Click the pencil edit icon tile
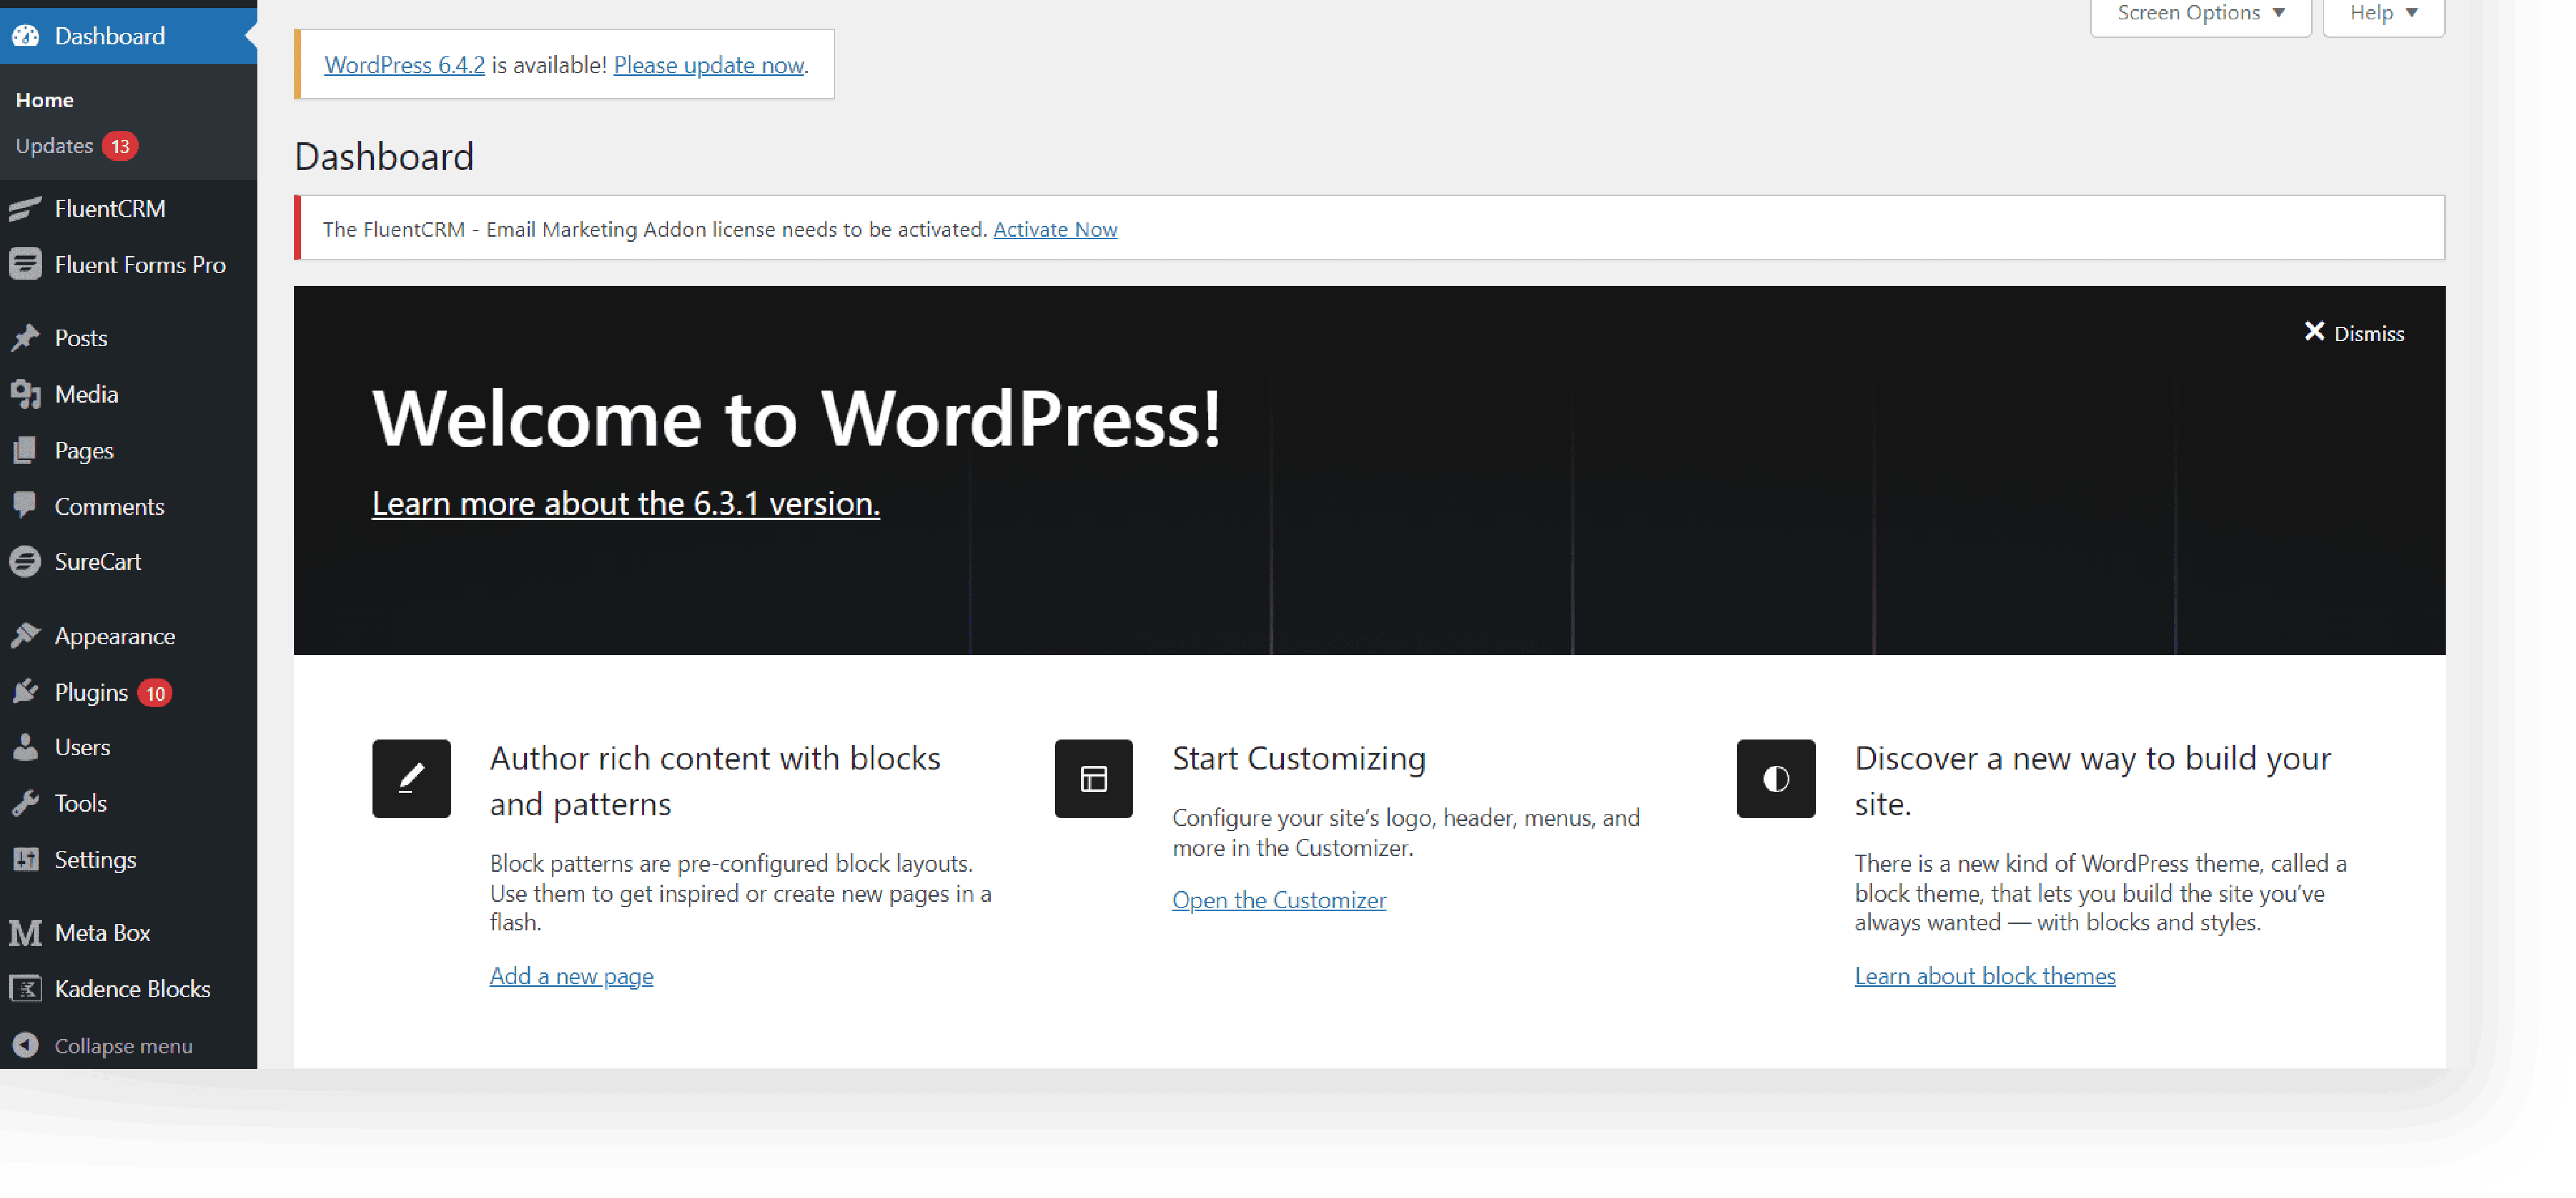This screenshot has width=2576, height=1198. tap(411, 778)
